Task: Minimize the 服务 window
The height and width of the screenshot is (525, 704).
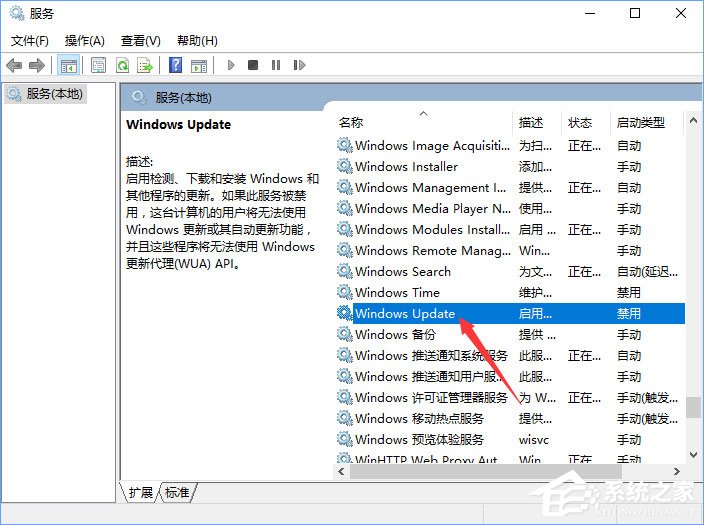Action: click(x=590, y=13)
